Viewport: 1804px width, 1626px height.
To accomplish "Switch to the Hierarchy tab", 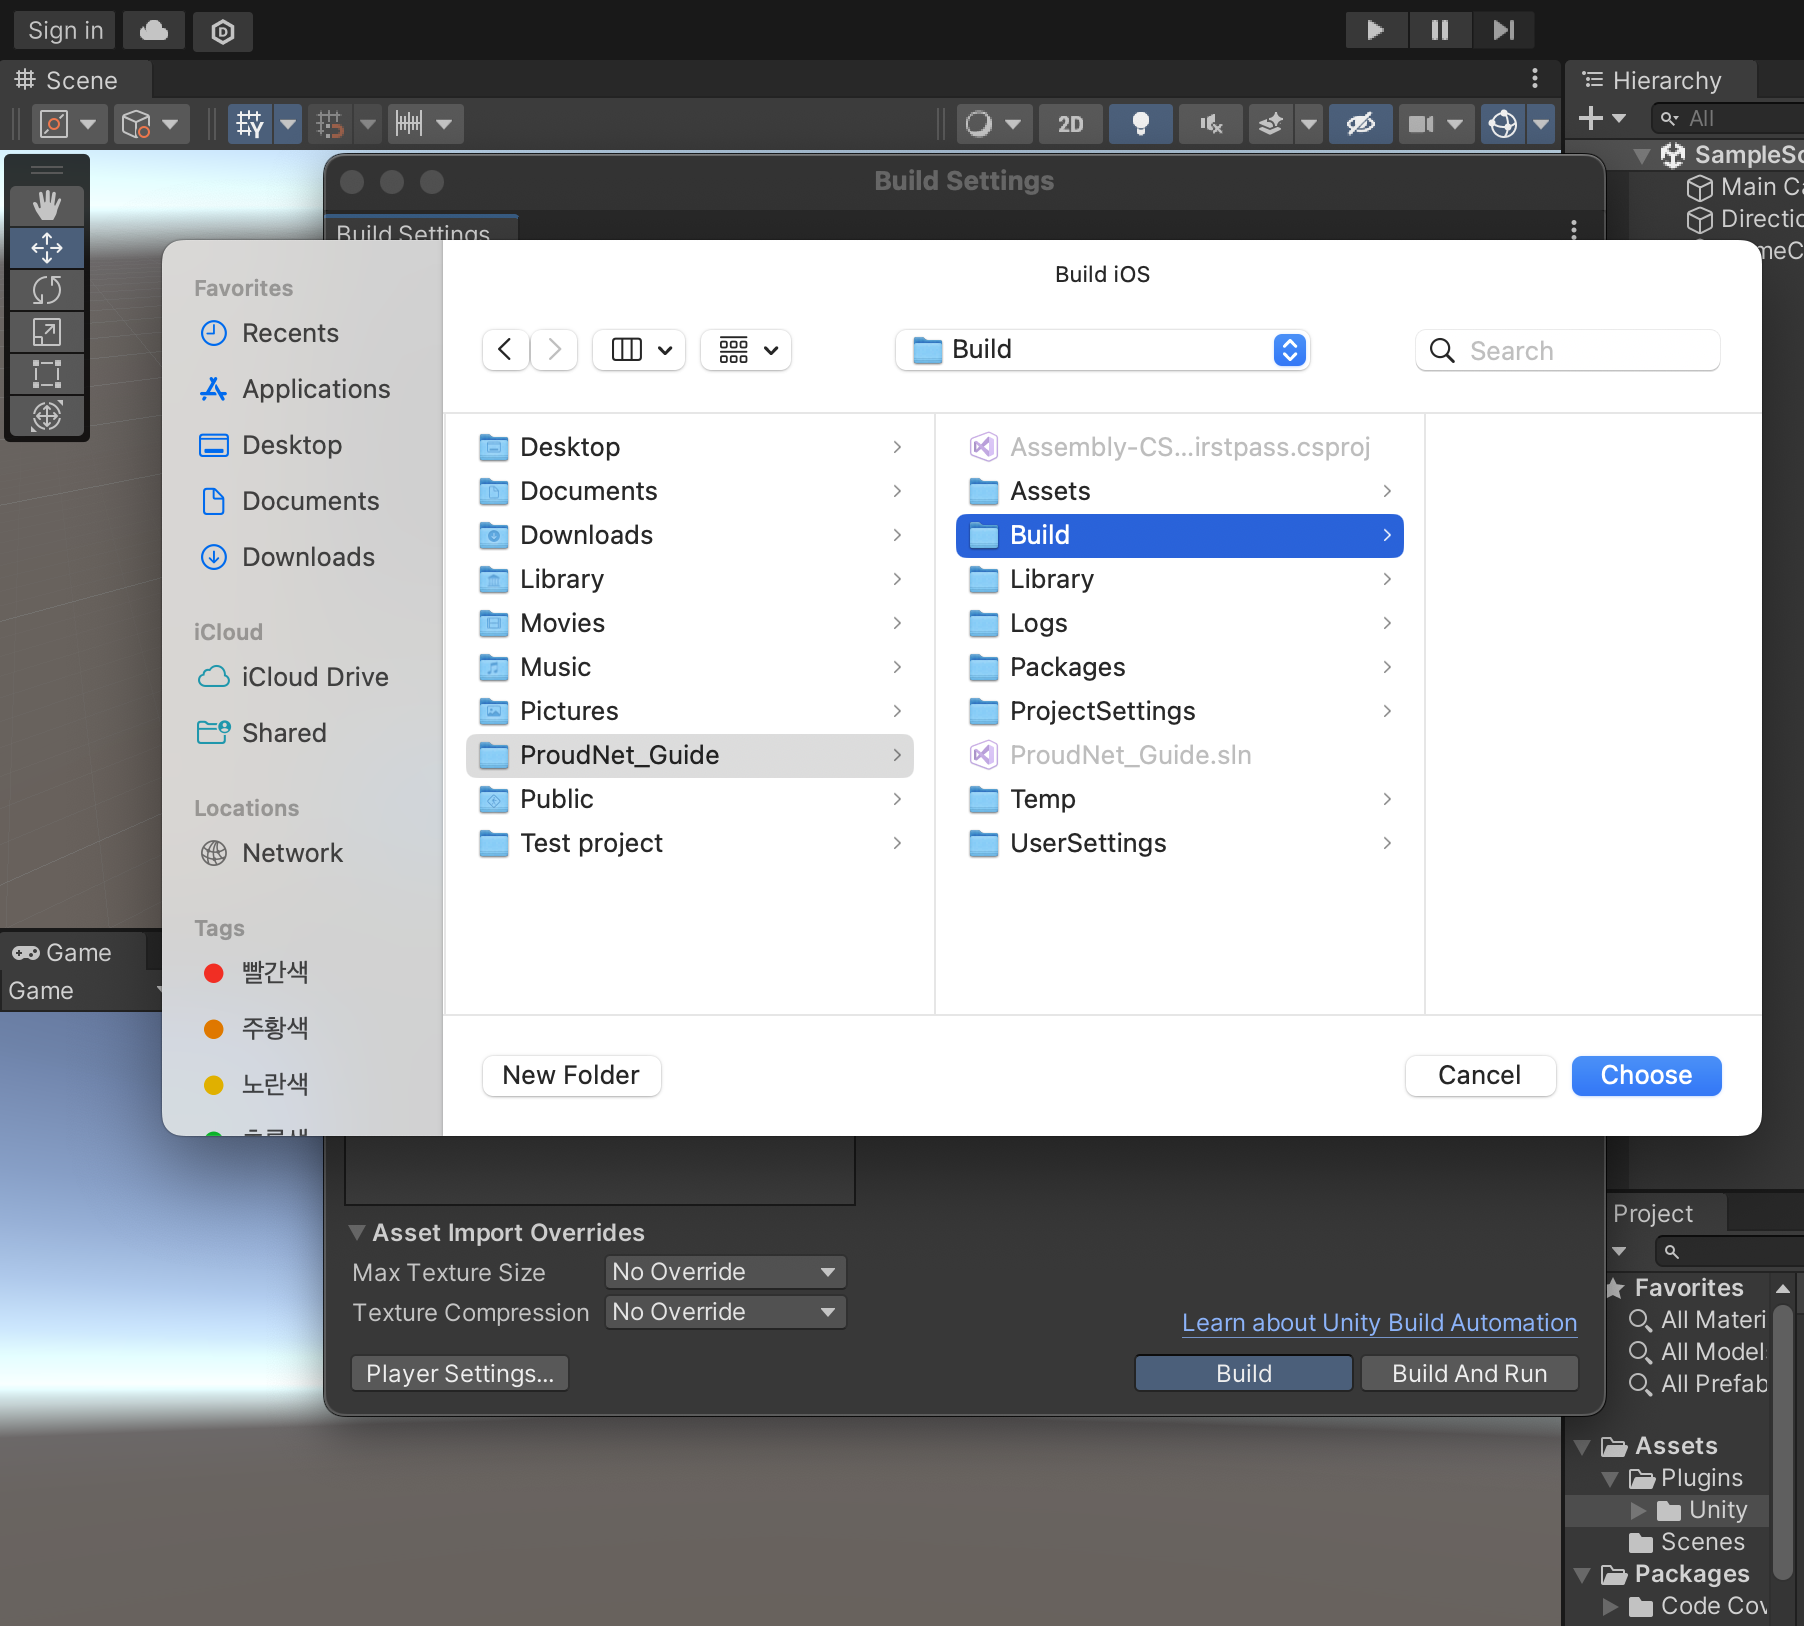I will [1665, 80].
